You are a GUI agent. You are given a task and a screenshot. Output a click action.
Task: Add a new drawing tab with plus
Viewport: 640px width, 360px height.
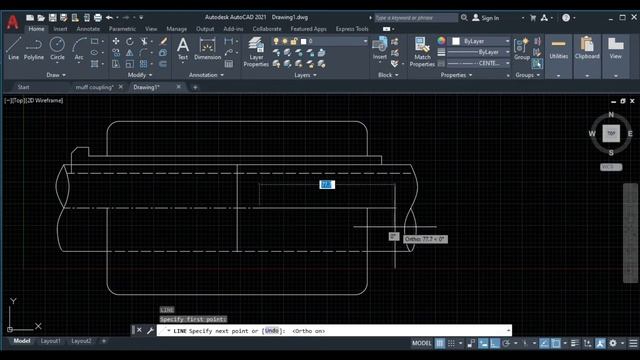(x=195, y=87)
